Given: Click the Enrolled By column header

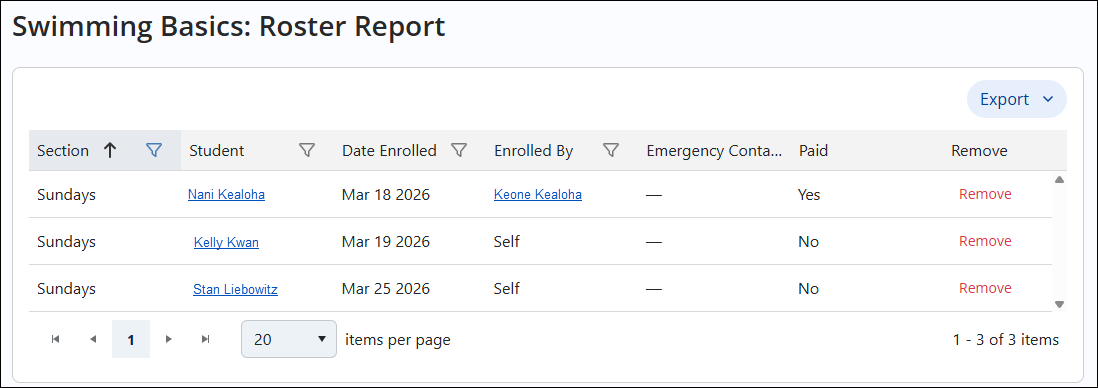Looking at the screenshot, I should (534, 151).
